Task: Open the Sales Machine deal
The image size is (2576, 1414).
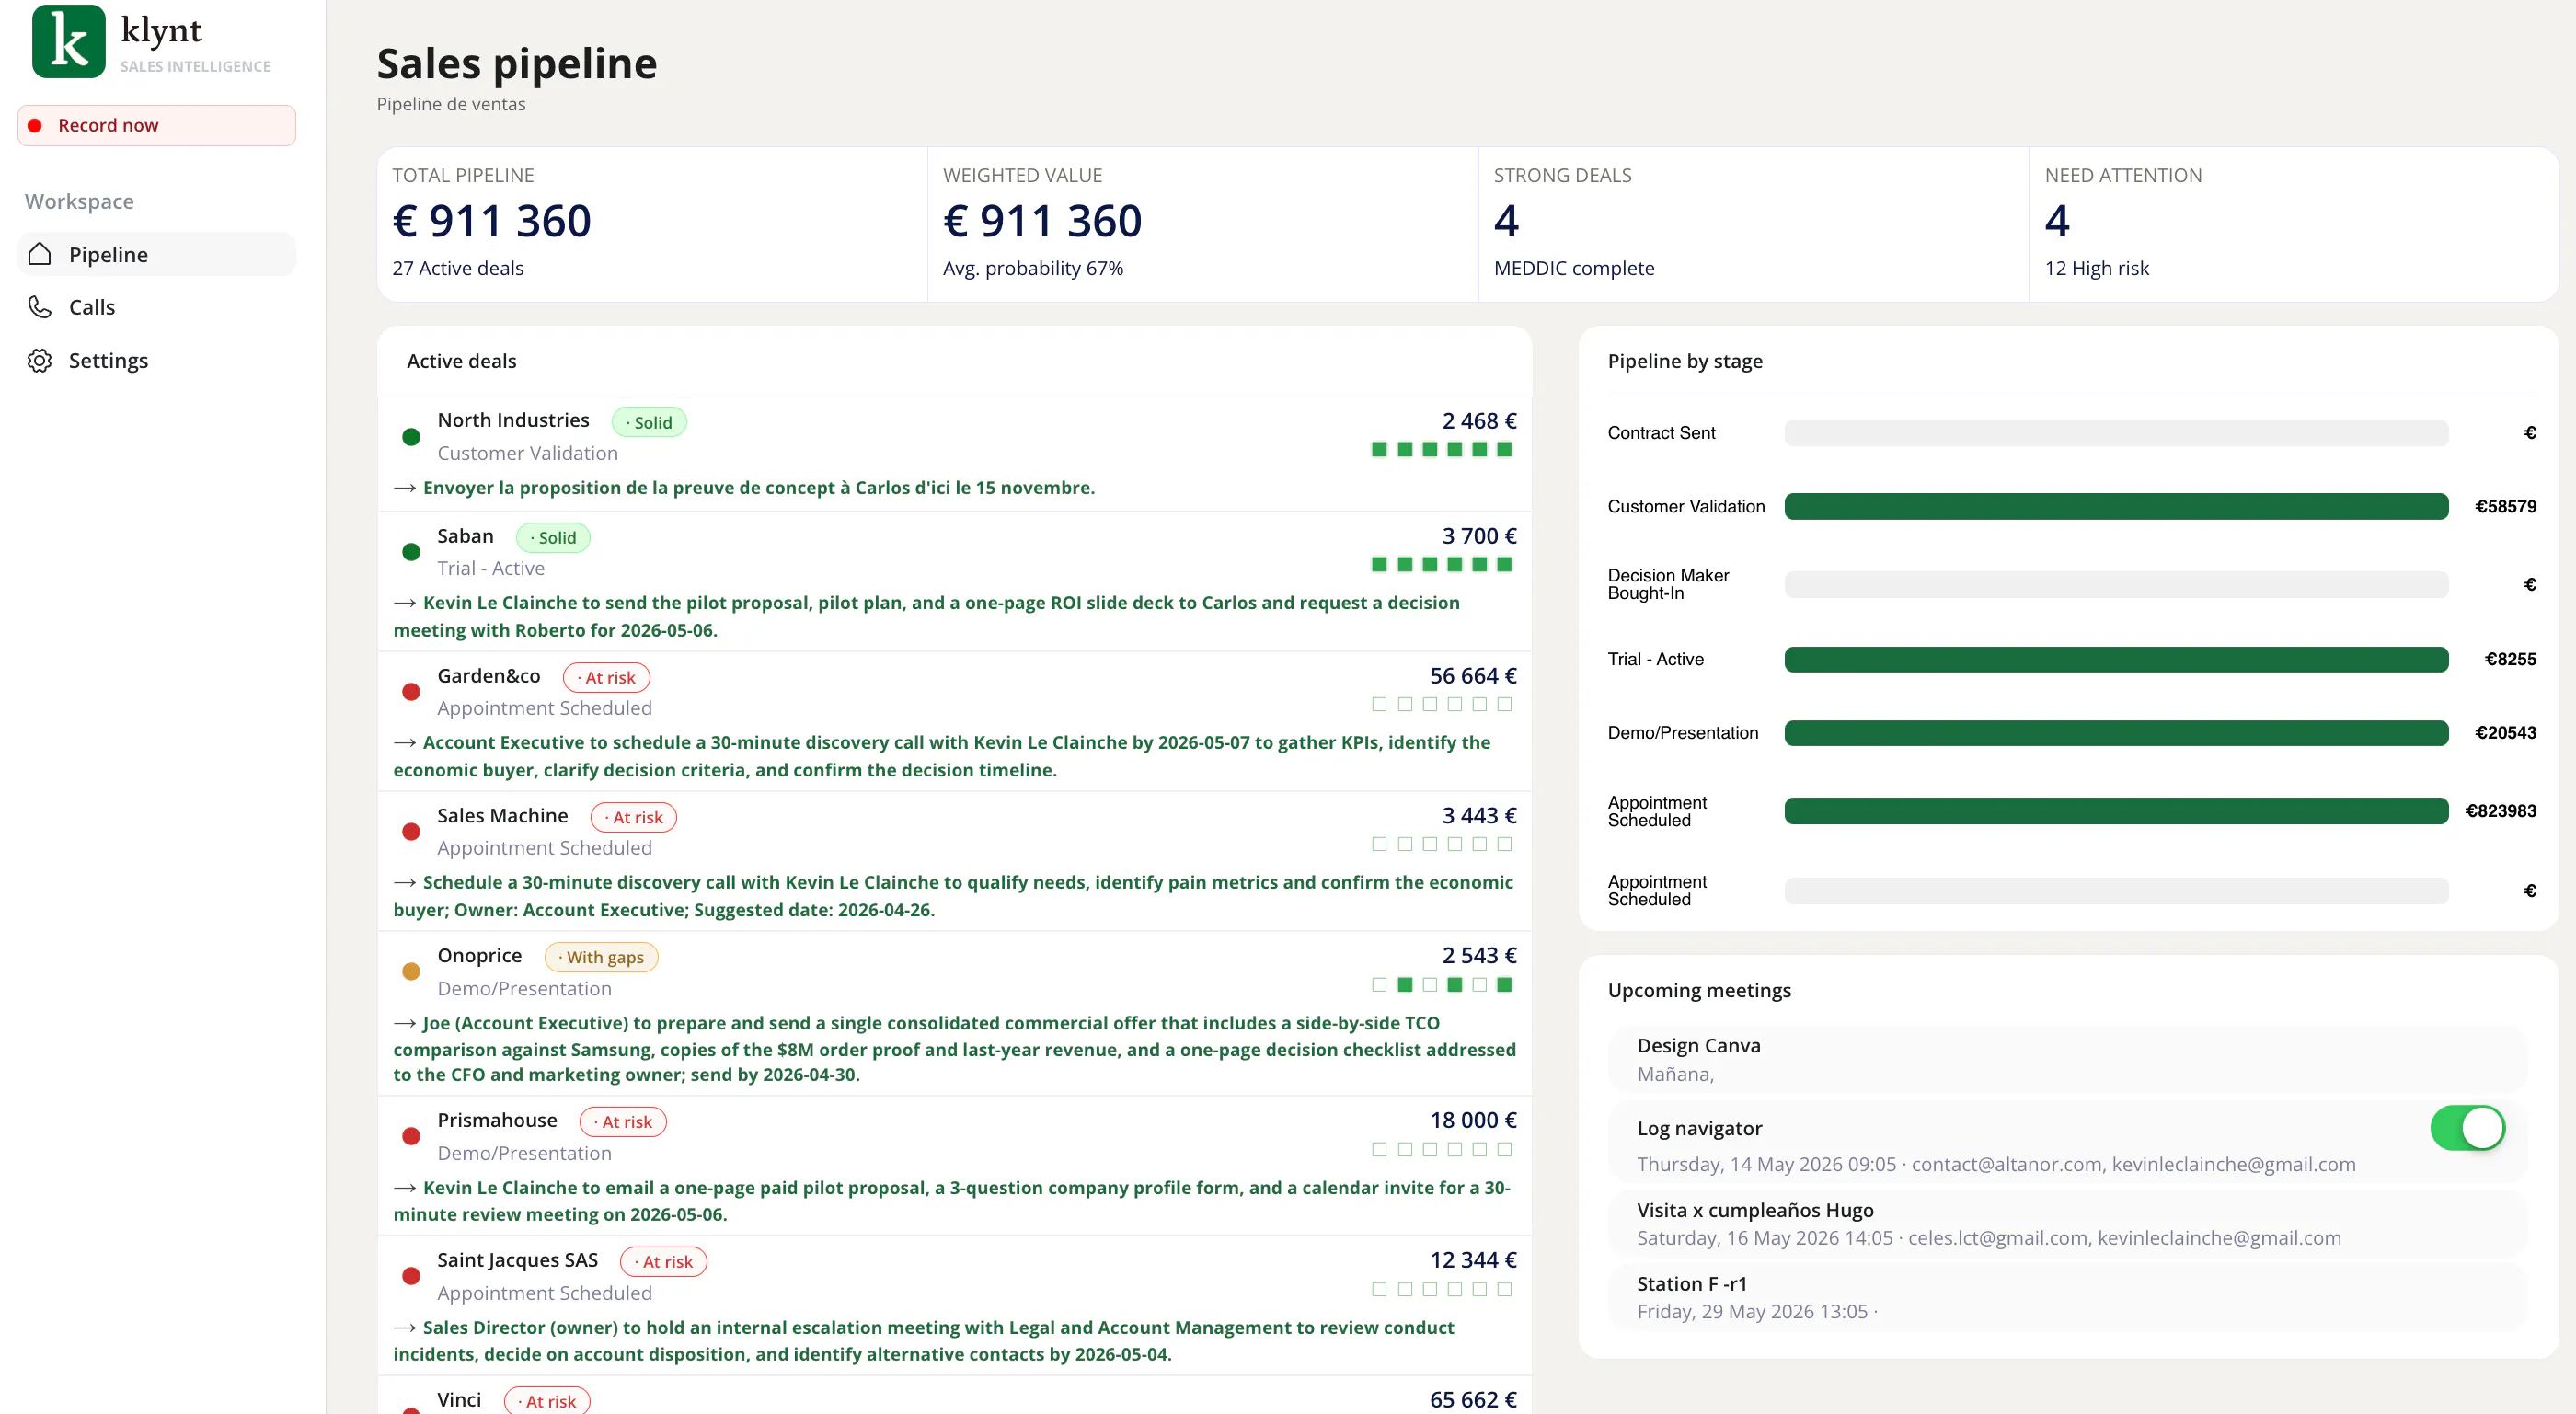Action: (955, 862)
